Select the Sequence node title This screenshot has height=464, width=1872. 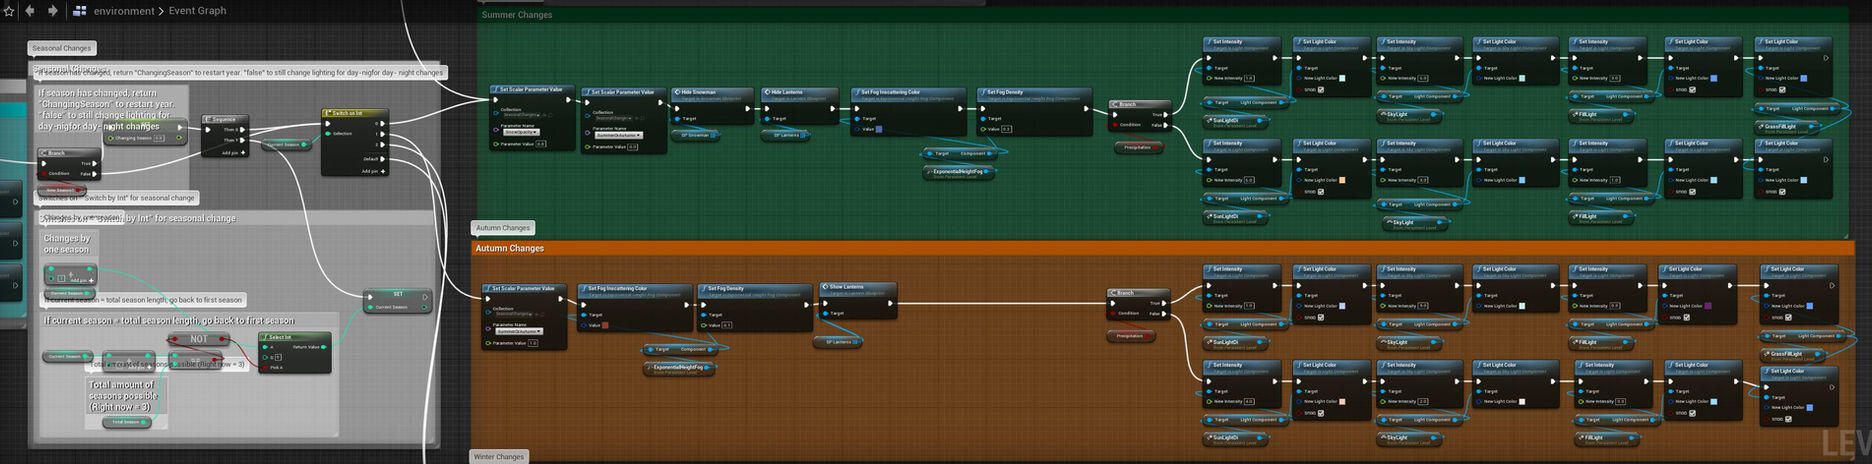[x=224, y=119]
